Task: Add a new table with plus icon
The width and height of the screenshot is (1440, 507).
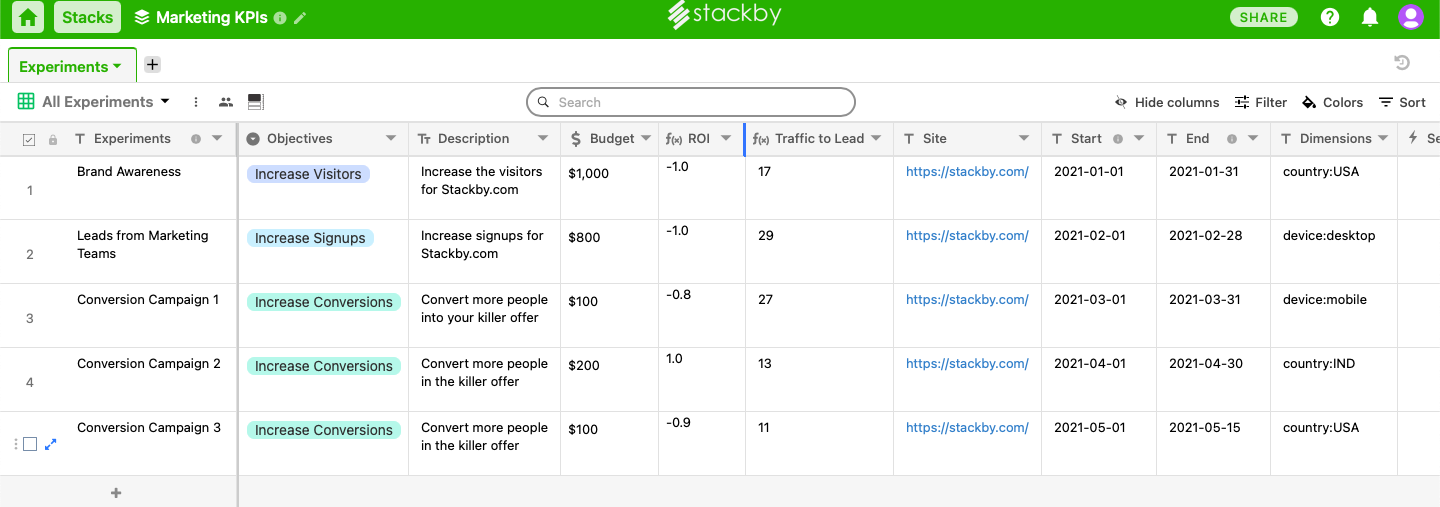Action: pos(152,65)
